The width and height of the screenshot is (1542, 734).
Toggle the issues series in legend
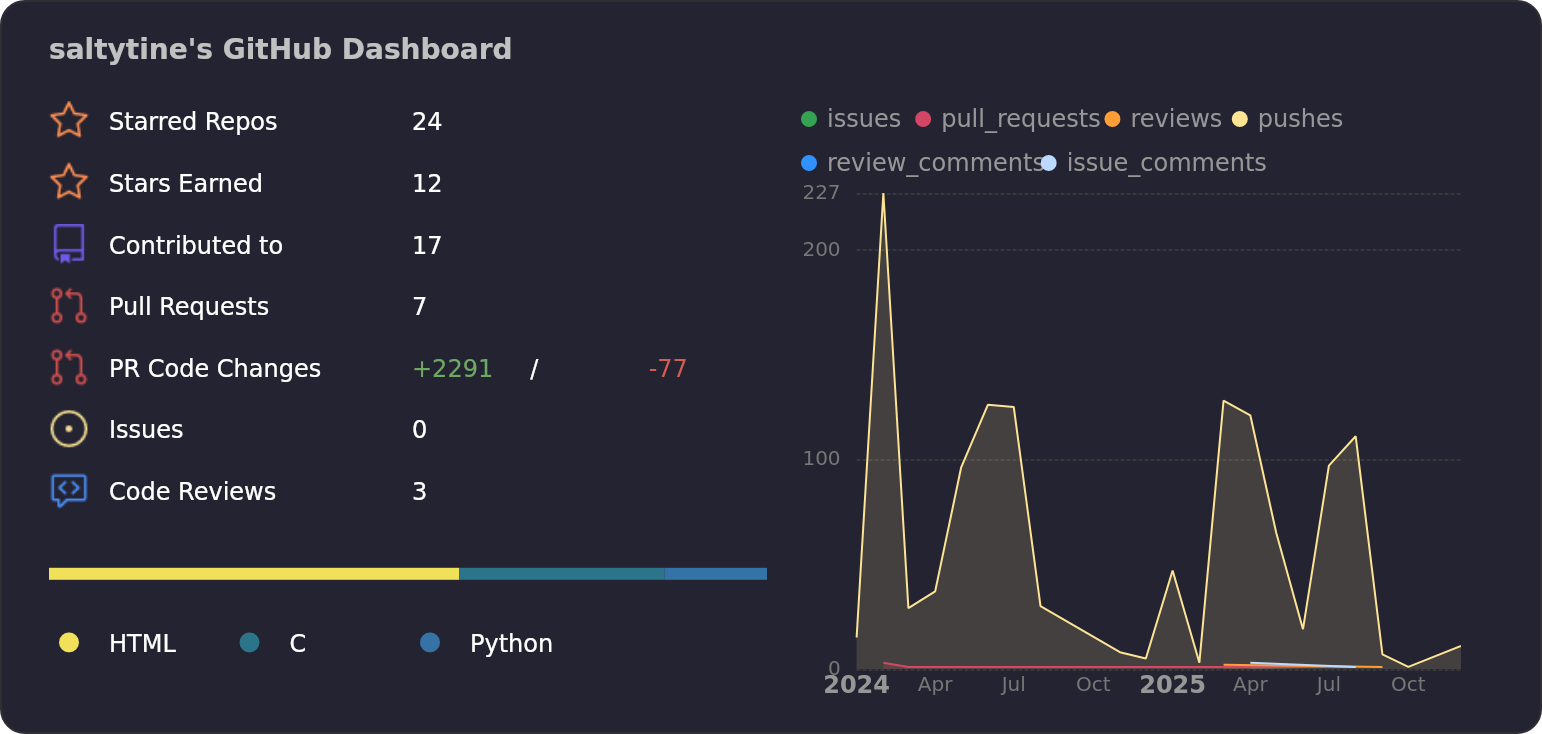tap(851, 119)
